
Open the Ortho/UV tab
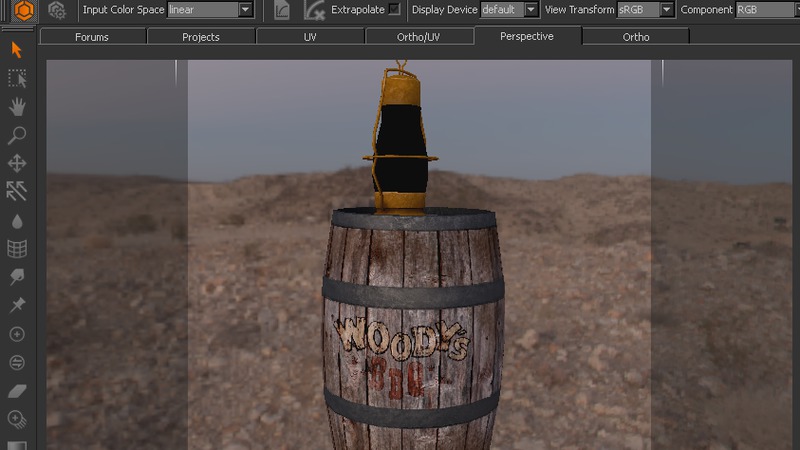(x=418, y=37)
